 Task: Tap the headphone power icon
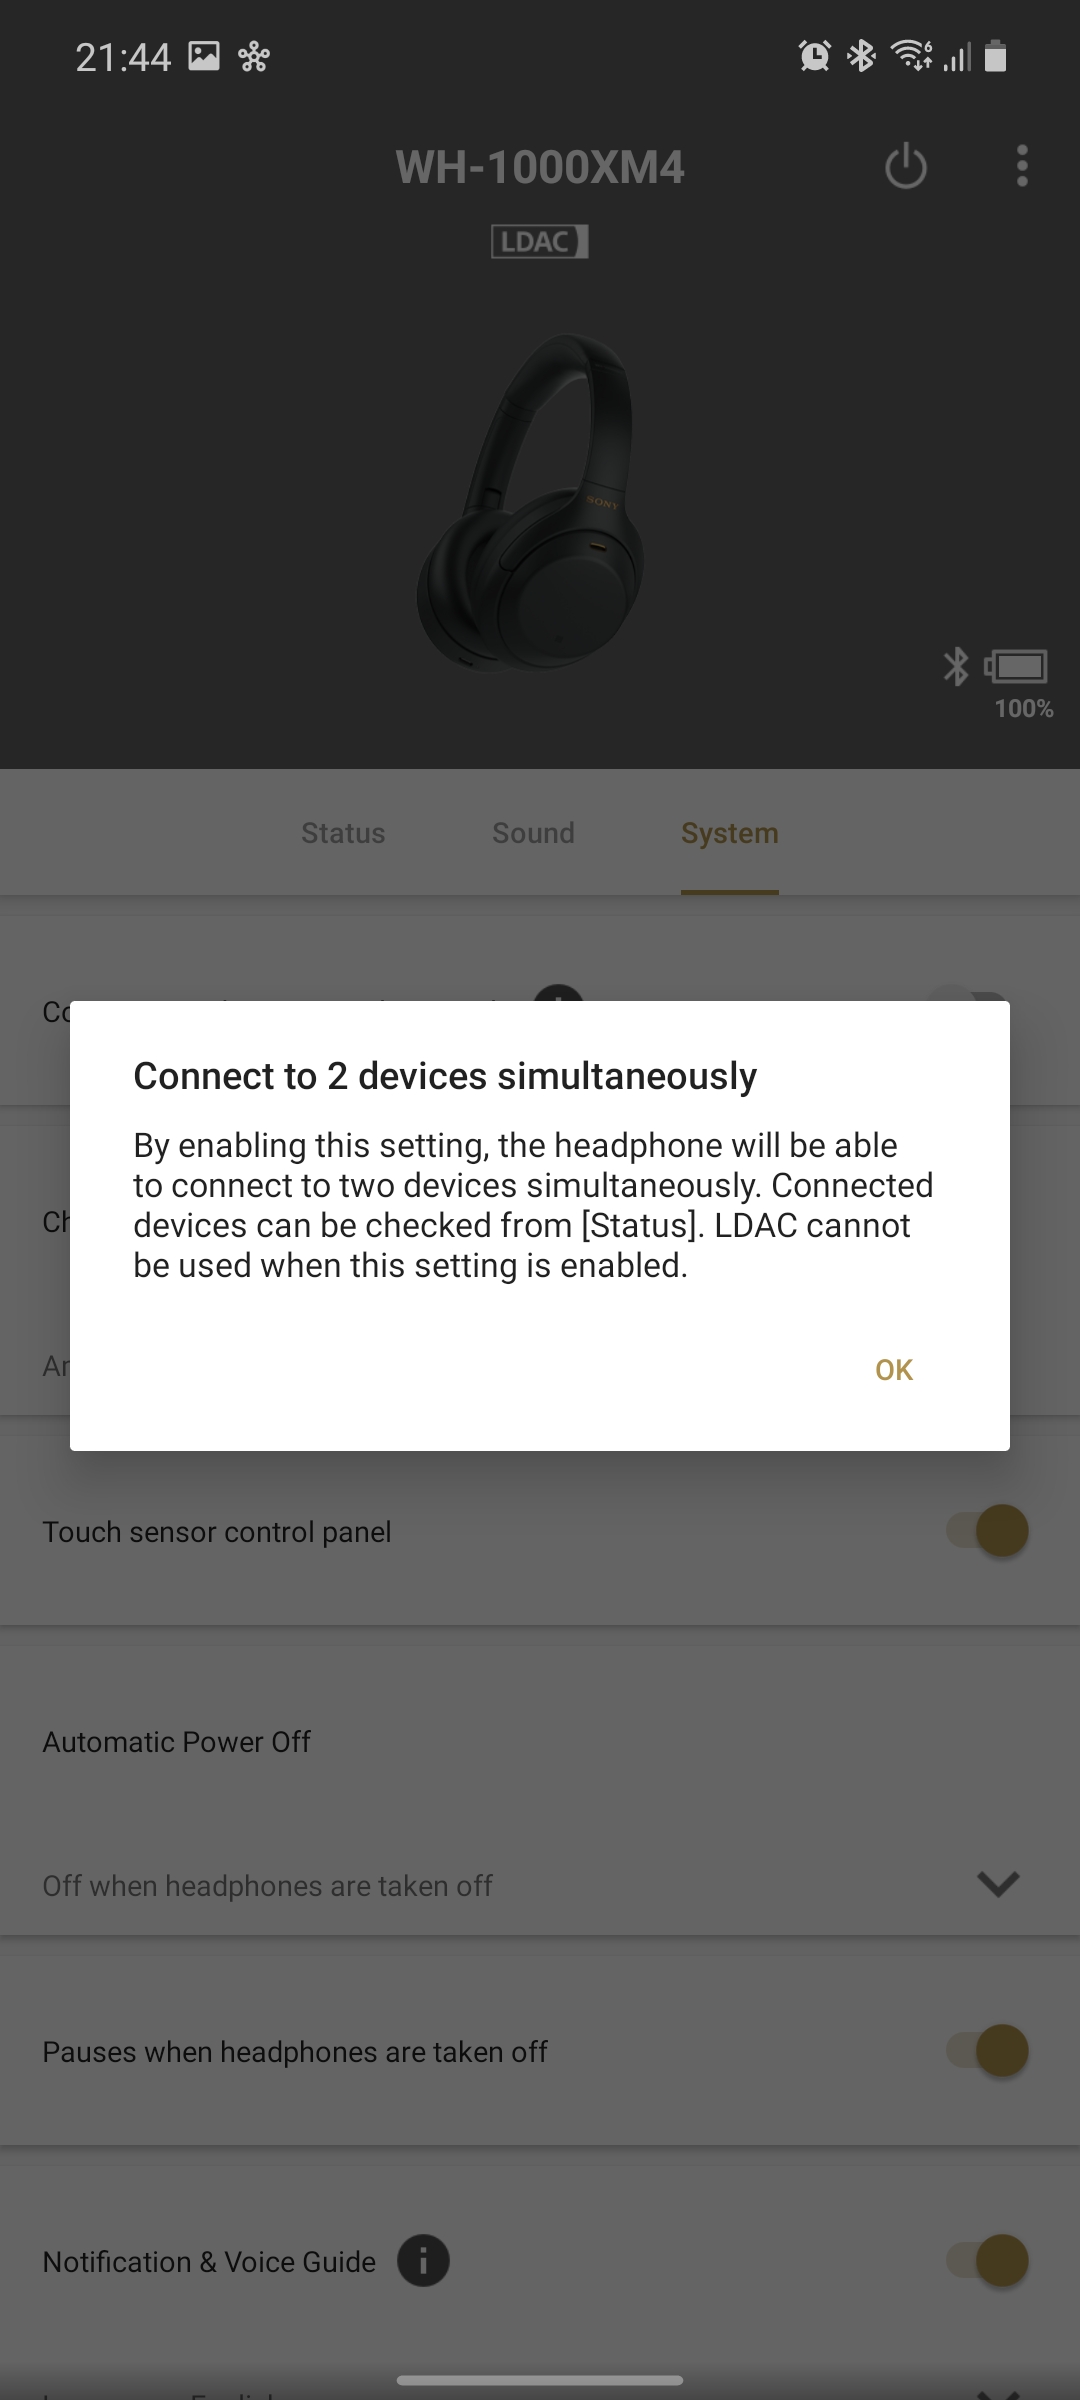(x=906, y=166)
